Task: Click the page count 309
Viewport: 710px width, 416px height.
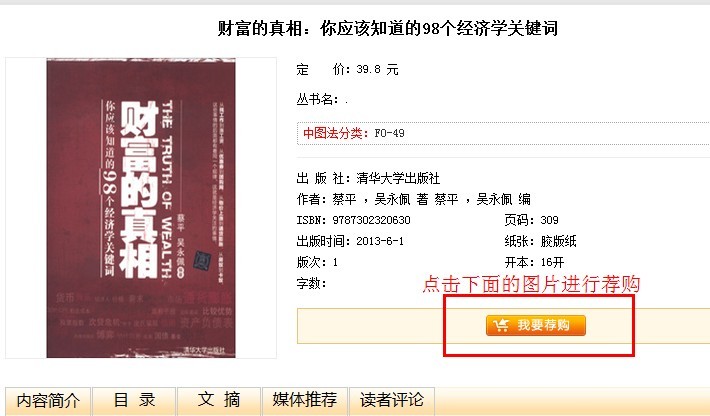Action: click(x=549, y=220)
